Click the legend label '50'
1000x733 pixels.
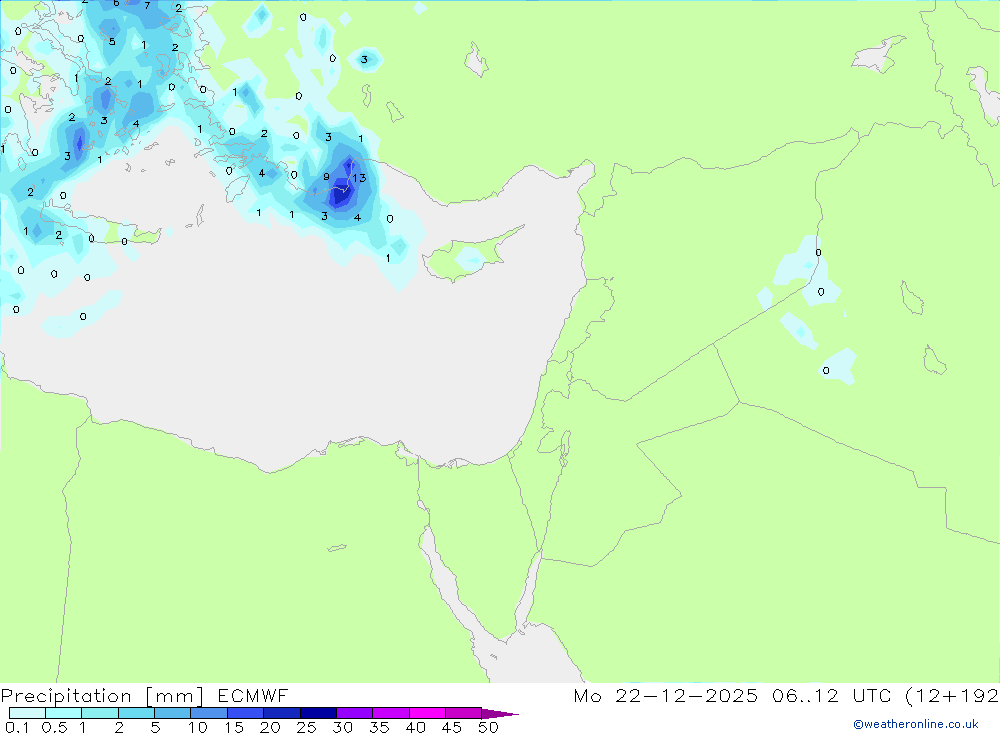pyautogui.click(x=488, y=727)
